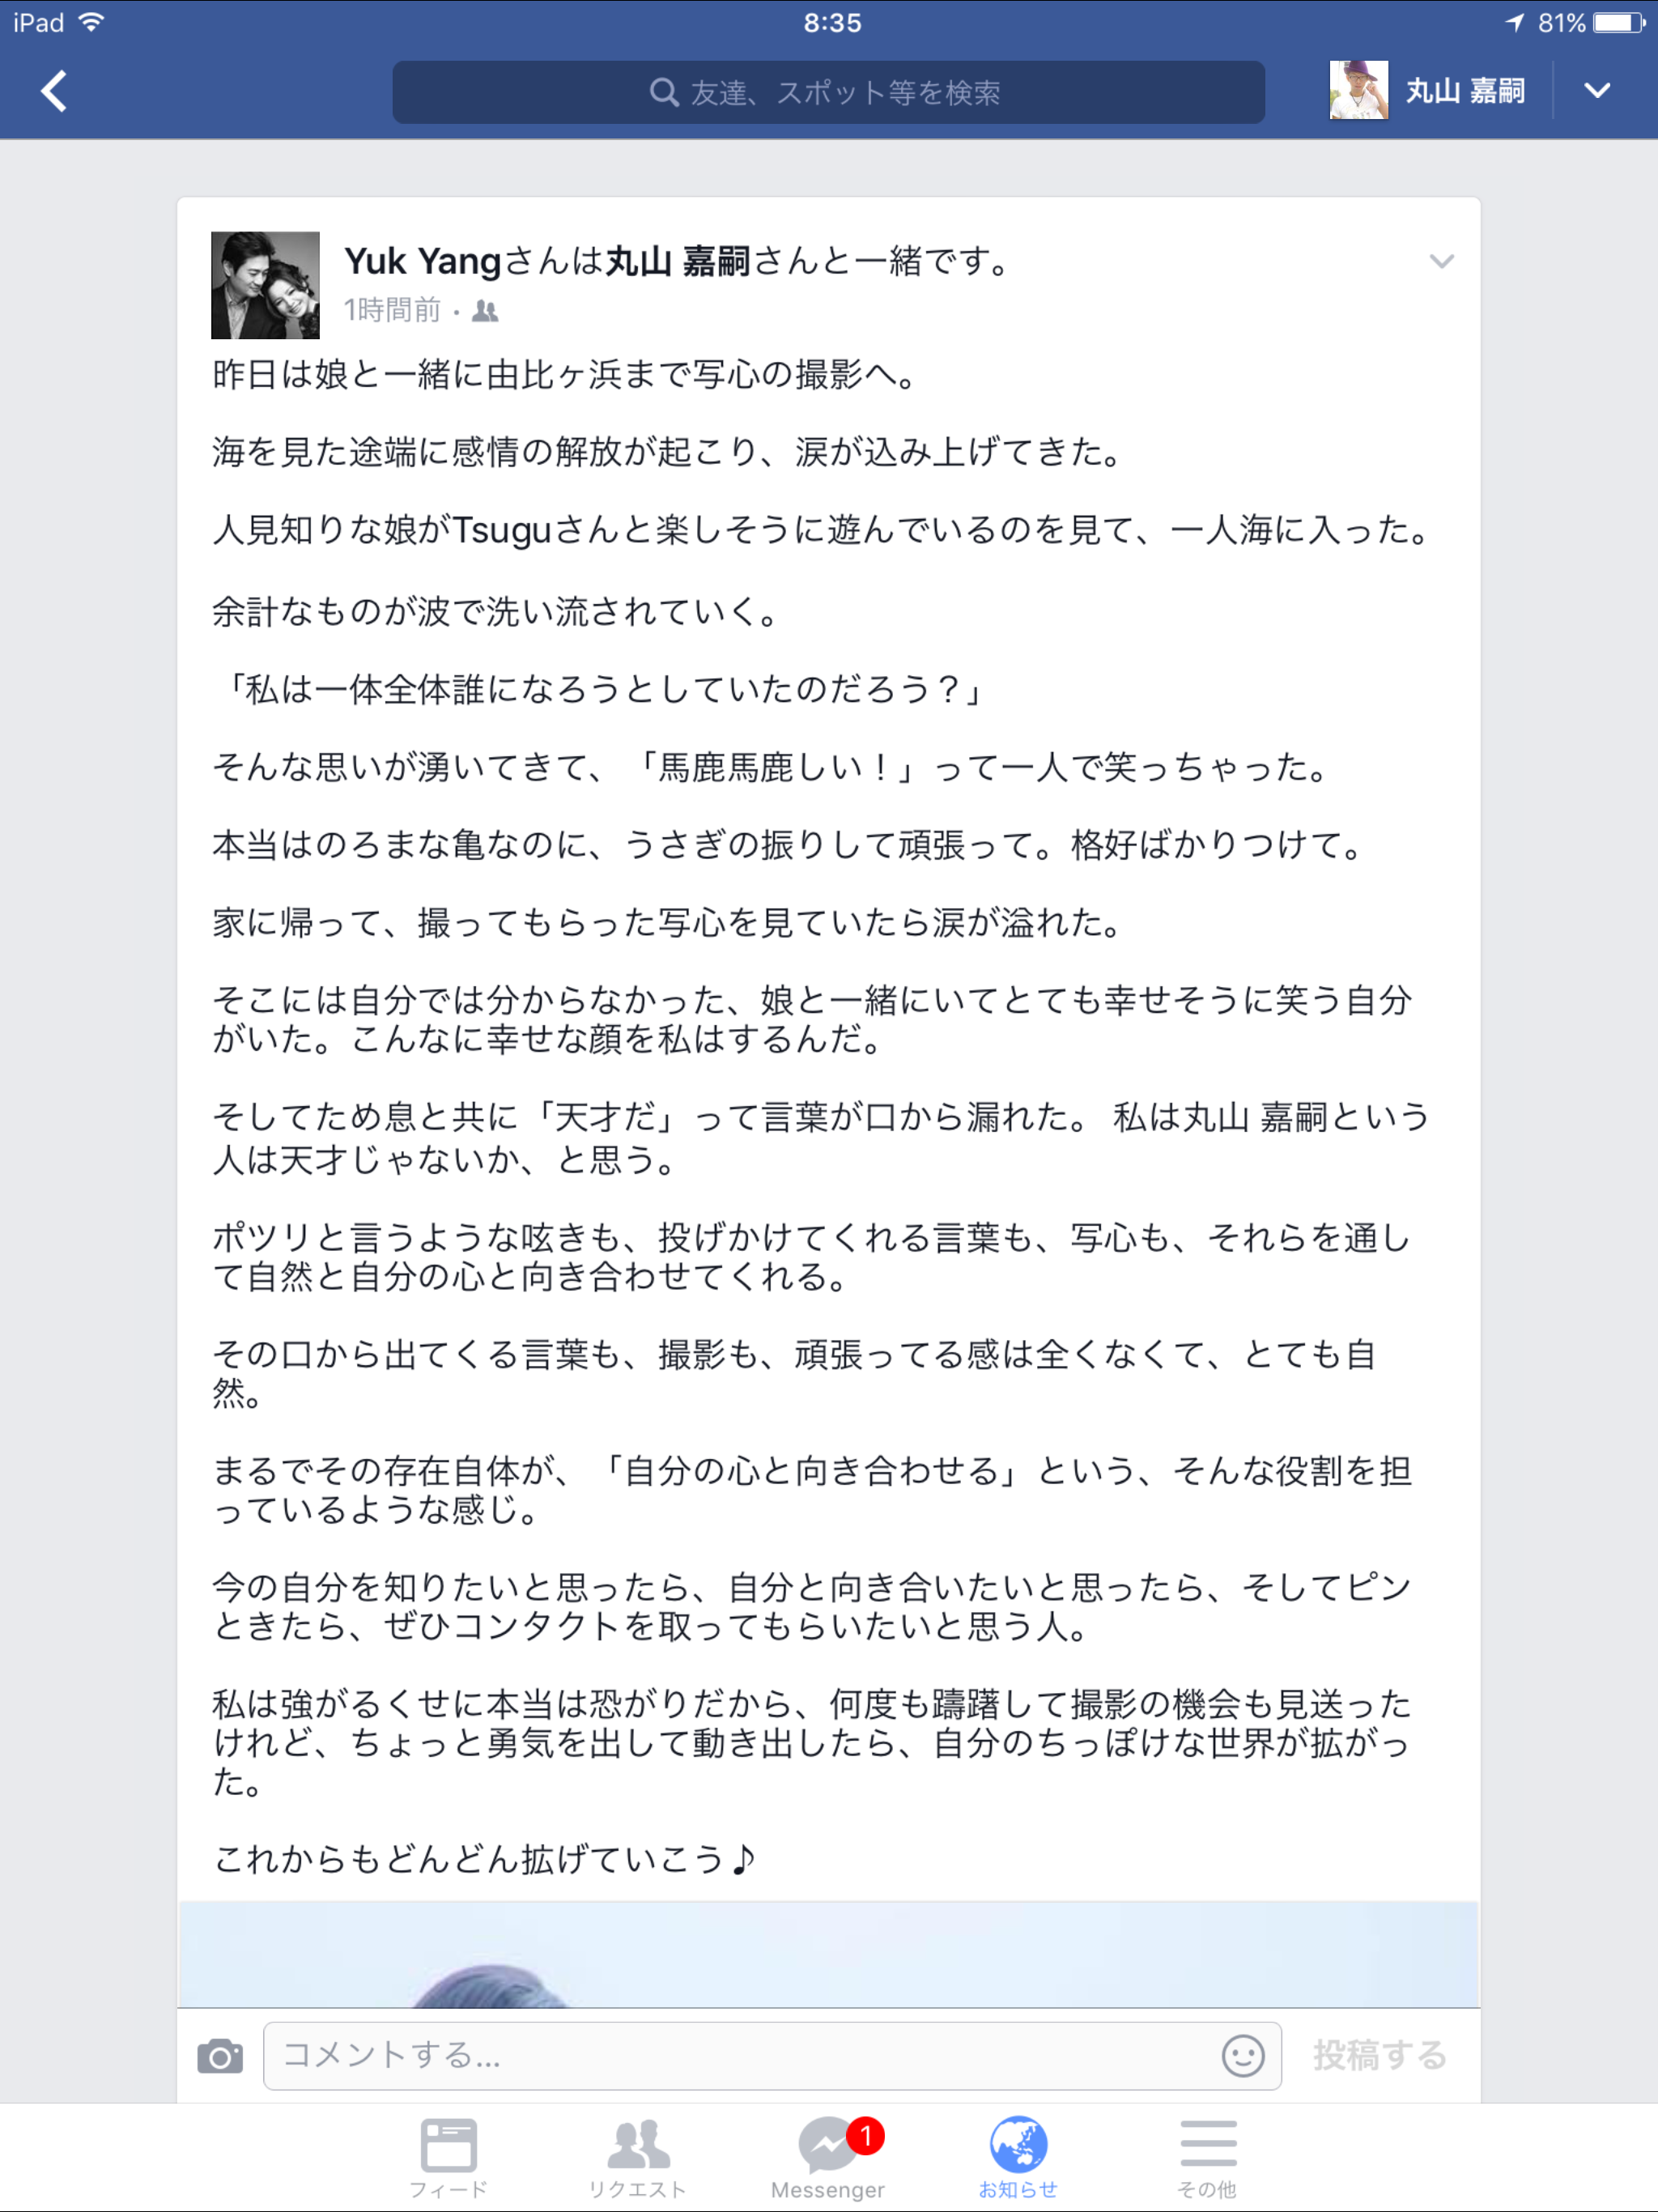
Task: Tap the back arrow in header
Action: (54, 91)
